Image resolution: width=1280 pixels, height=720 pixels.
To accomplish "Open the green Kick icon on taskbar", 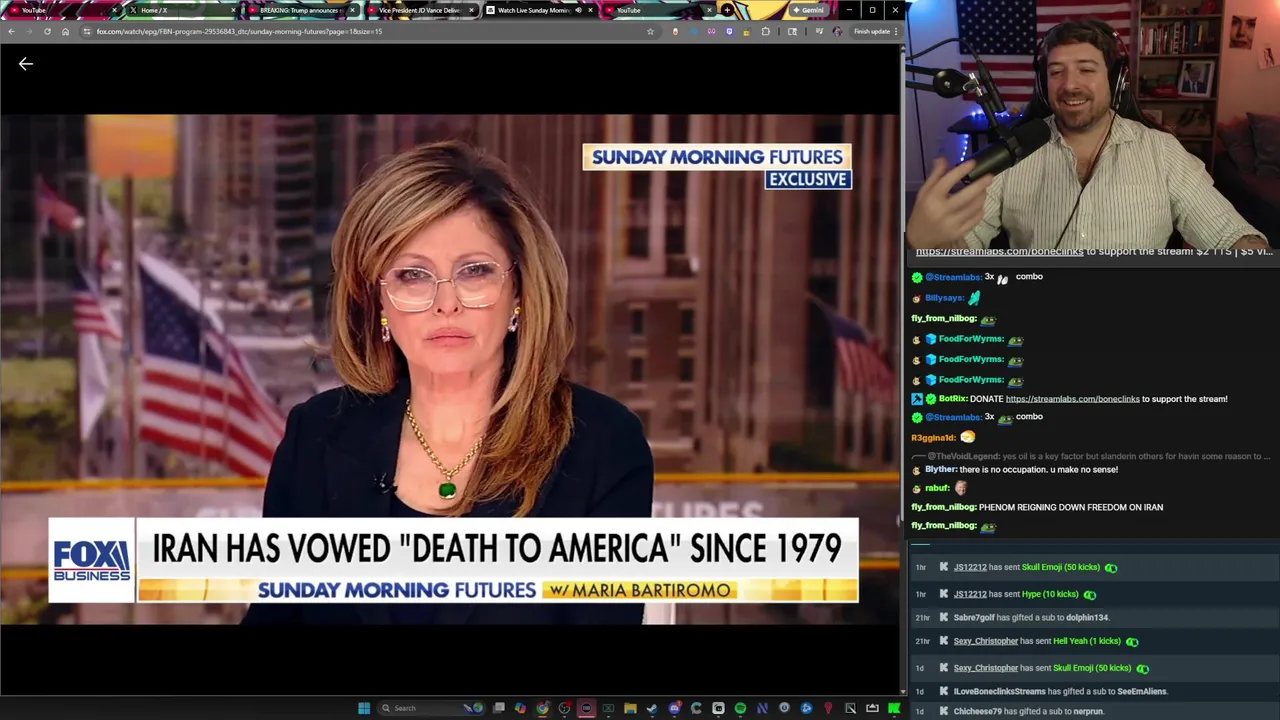I will [x=893, y=708].
